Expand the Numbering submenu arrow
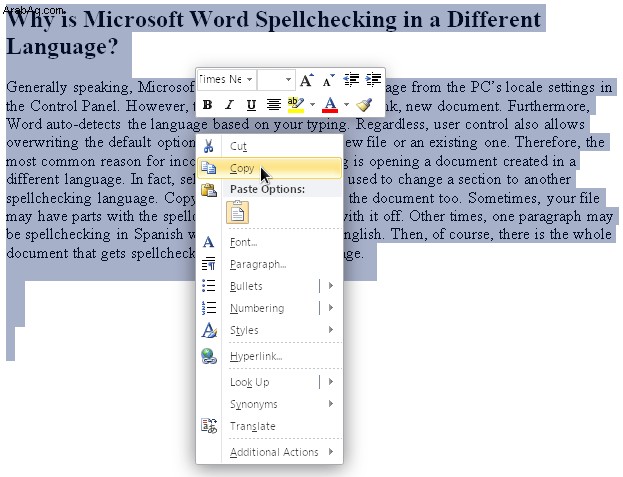The width and height of the screenshot is (623, 477). [331, 308]
